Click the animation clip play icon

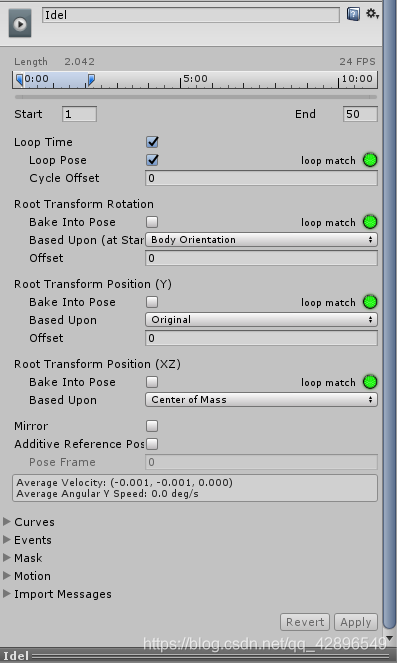pos(20,24)
